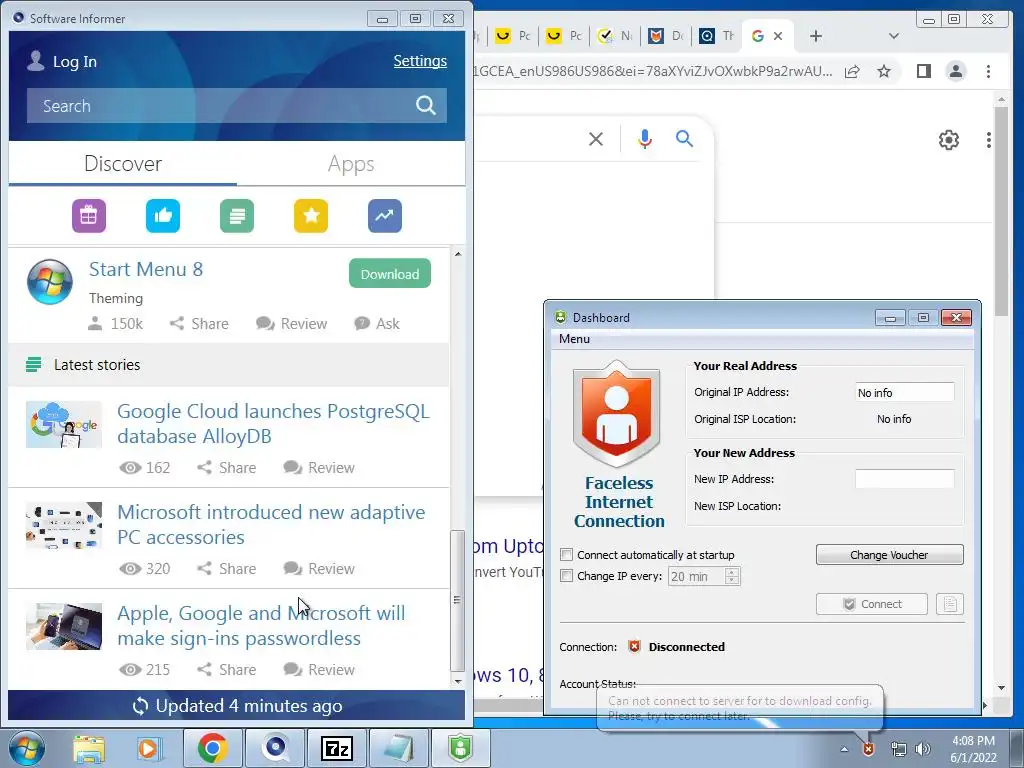The width and height of the screenshot is (1024, 768).
Task: Open Start Menu 8 title link
Action: [x=146, y=269]
